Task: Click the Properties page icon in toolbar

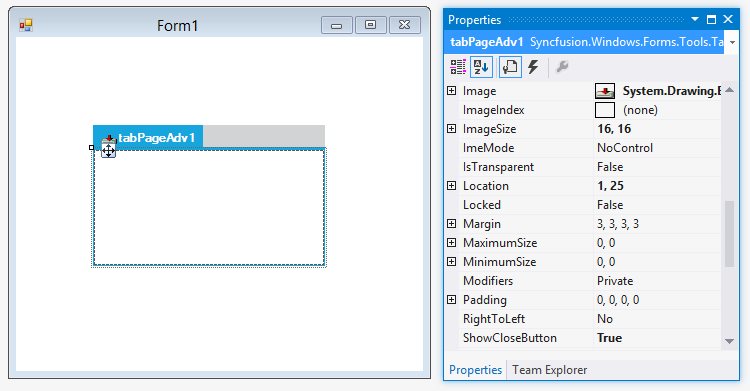Action: (x=510, y=67)
